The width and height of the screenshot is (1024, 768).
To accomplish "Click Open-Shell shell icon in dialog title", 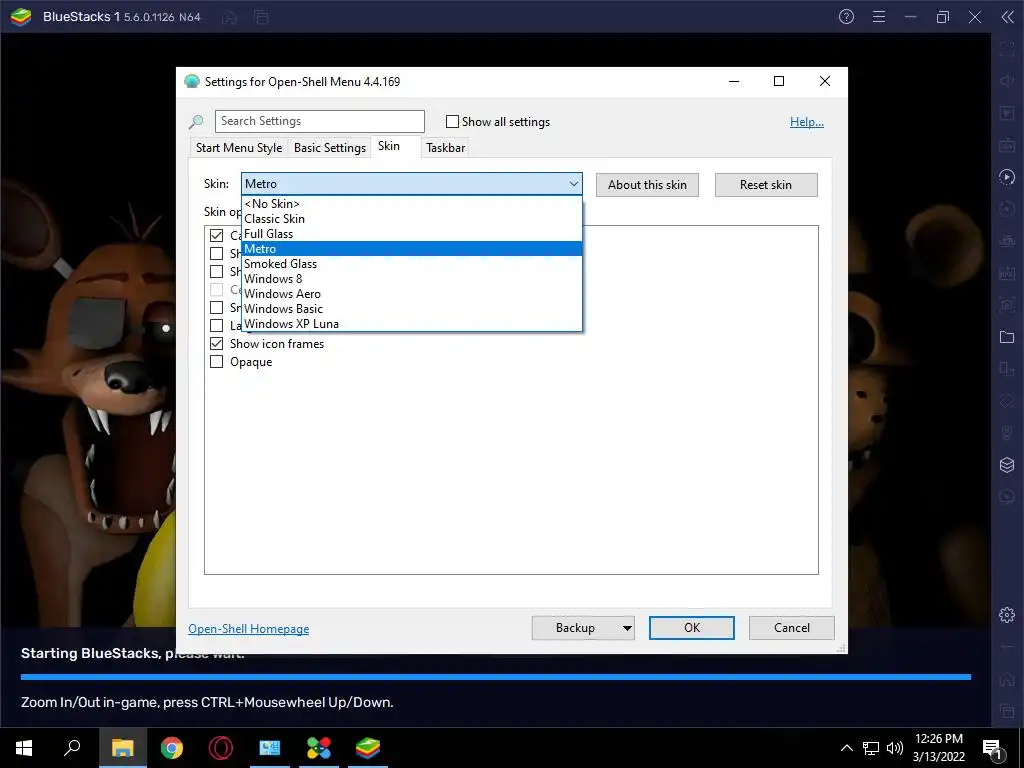I will click(x=191, y=81).
